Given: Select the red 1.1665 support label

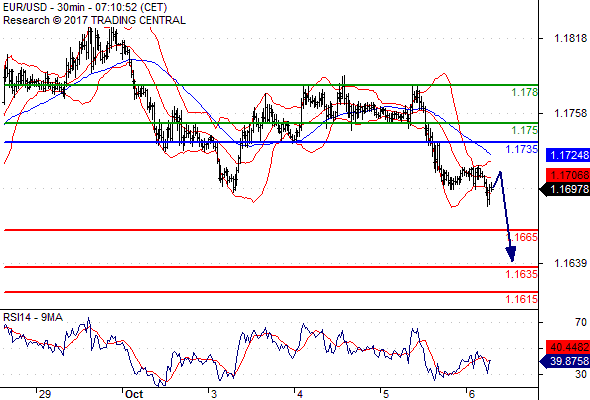Looking at the screenshot, I should 522,237.
